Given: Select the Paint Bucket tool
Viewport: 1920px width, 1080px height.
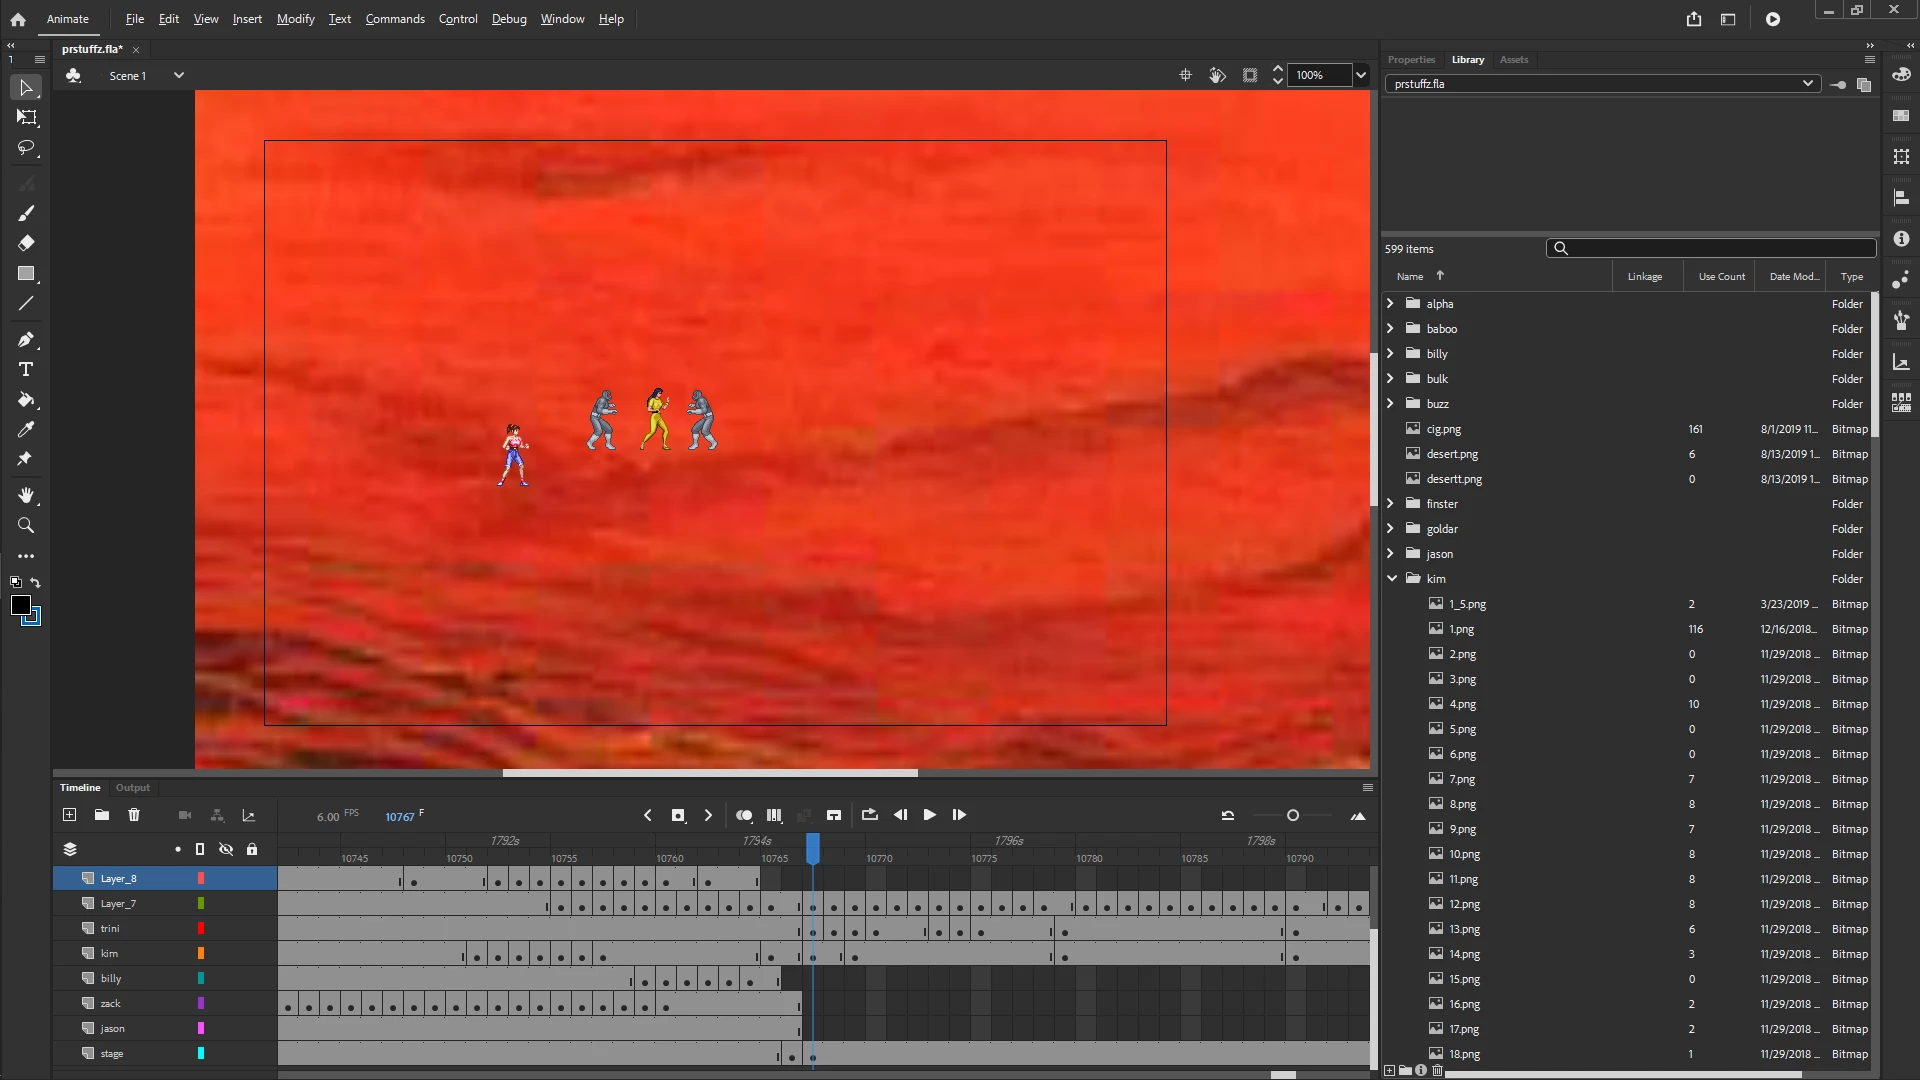Looking at the screenshot, I should pyautogui.click(x=26, y=400).
